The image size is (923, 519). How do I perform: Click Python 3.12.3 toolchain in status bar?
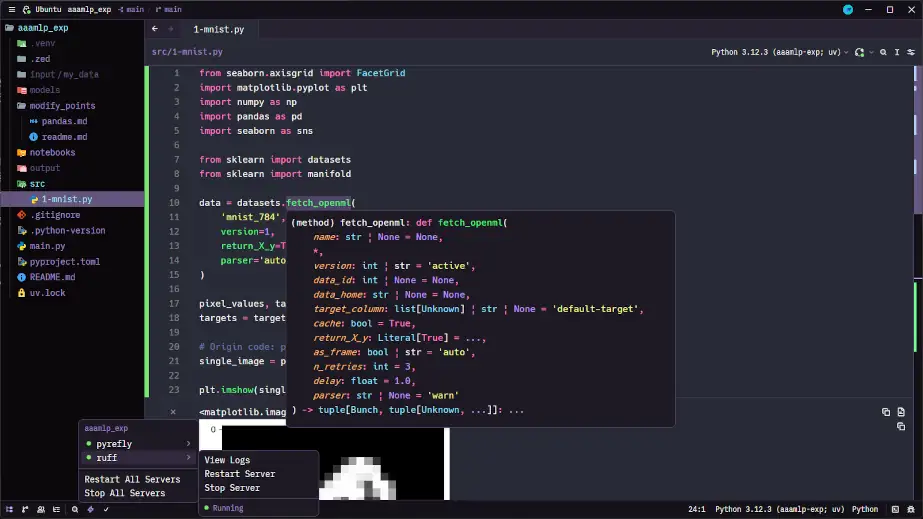(x=780, y=510)
